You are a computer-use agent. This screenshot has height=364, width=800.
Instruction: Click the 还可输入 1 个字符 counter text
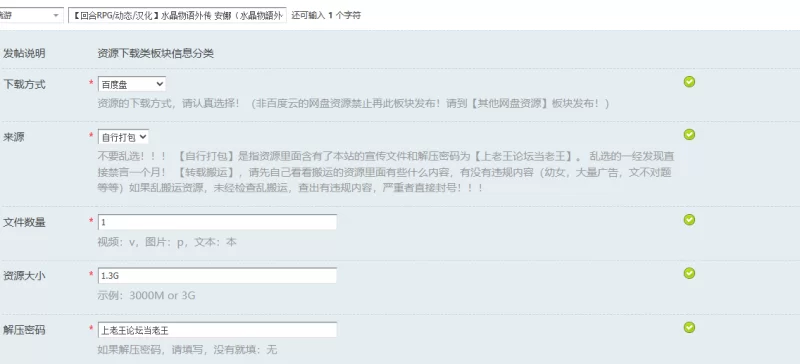pyautogui.click(x=326, y=15)
